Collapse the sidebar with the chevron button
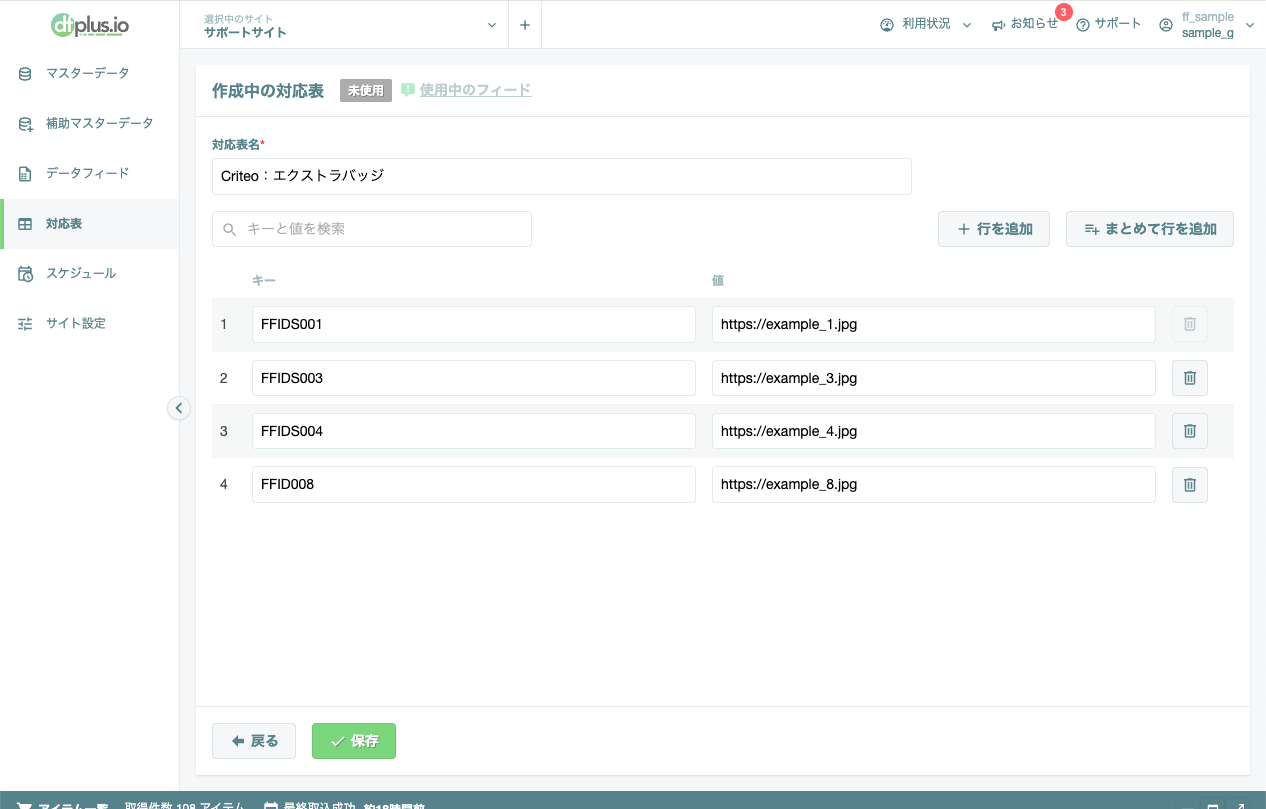 coord(179,407)
